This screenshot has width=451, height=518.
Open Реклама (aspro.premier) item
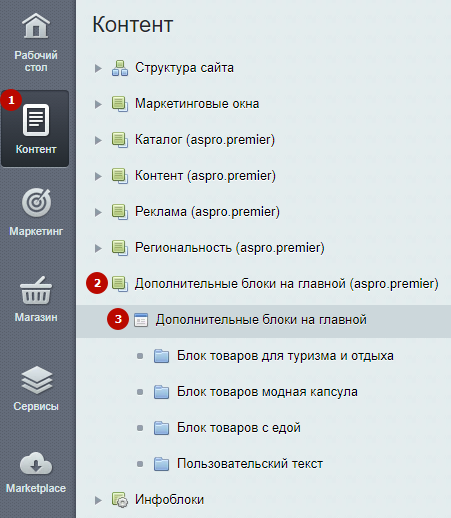[x=207, y=212]
